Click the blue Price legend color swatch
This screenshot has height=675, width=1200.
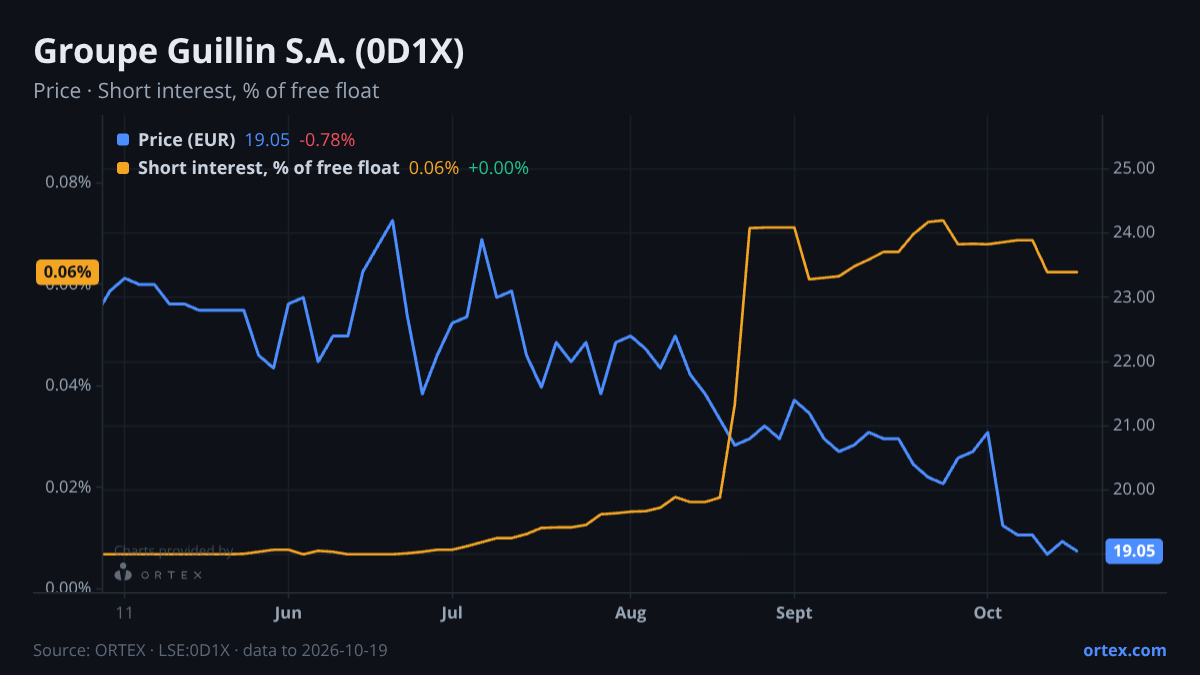point(123,140)
